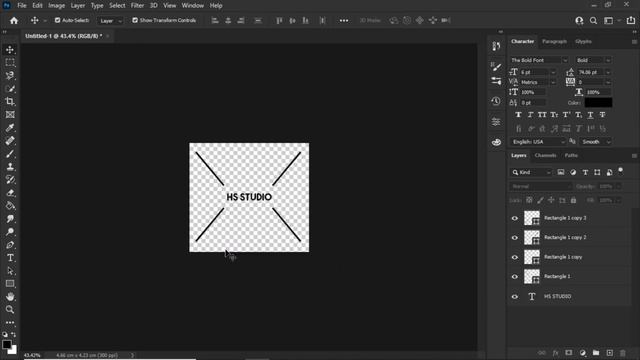Open the Search magnifier in options bar
Viewport: 640px width, 360px height.
pos(593,20)
